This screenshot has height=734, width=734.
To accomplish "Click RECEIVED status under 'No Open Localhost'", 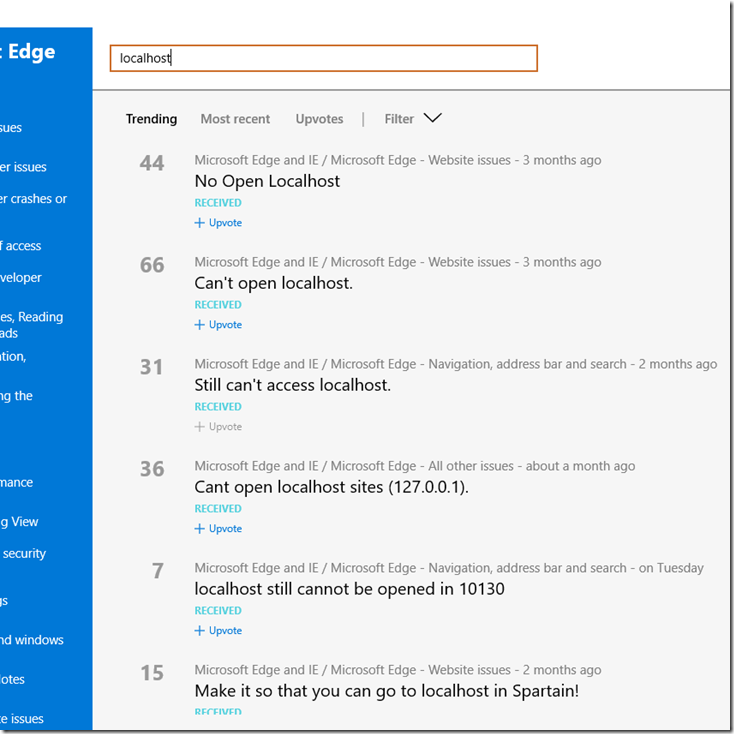I will [x=218, y=203].
